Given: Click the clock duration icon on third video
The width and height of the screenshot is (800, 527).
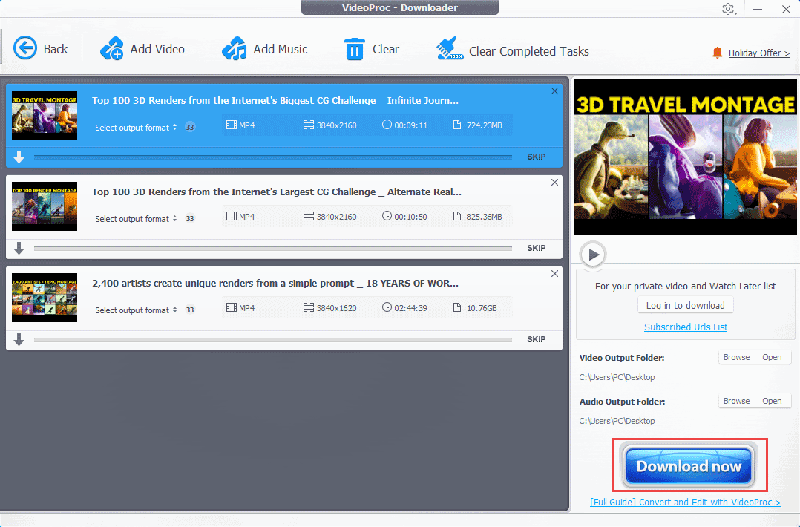Looking at the screenshot, I should point(387,307).
